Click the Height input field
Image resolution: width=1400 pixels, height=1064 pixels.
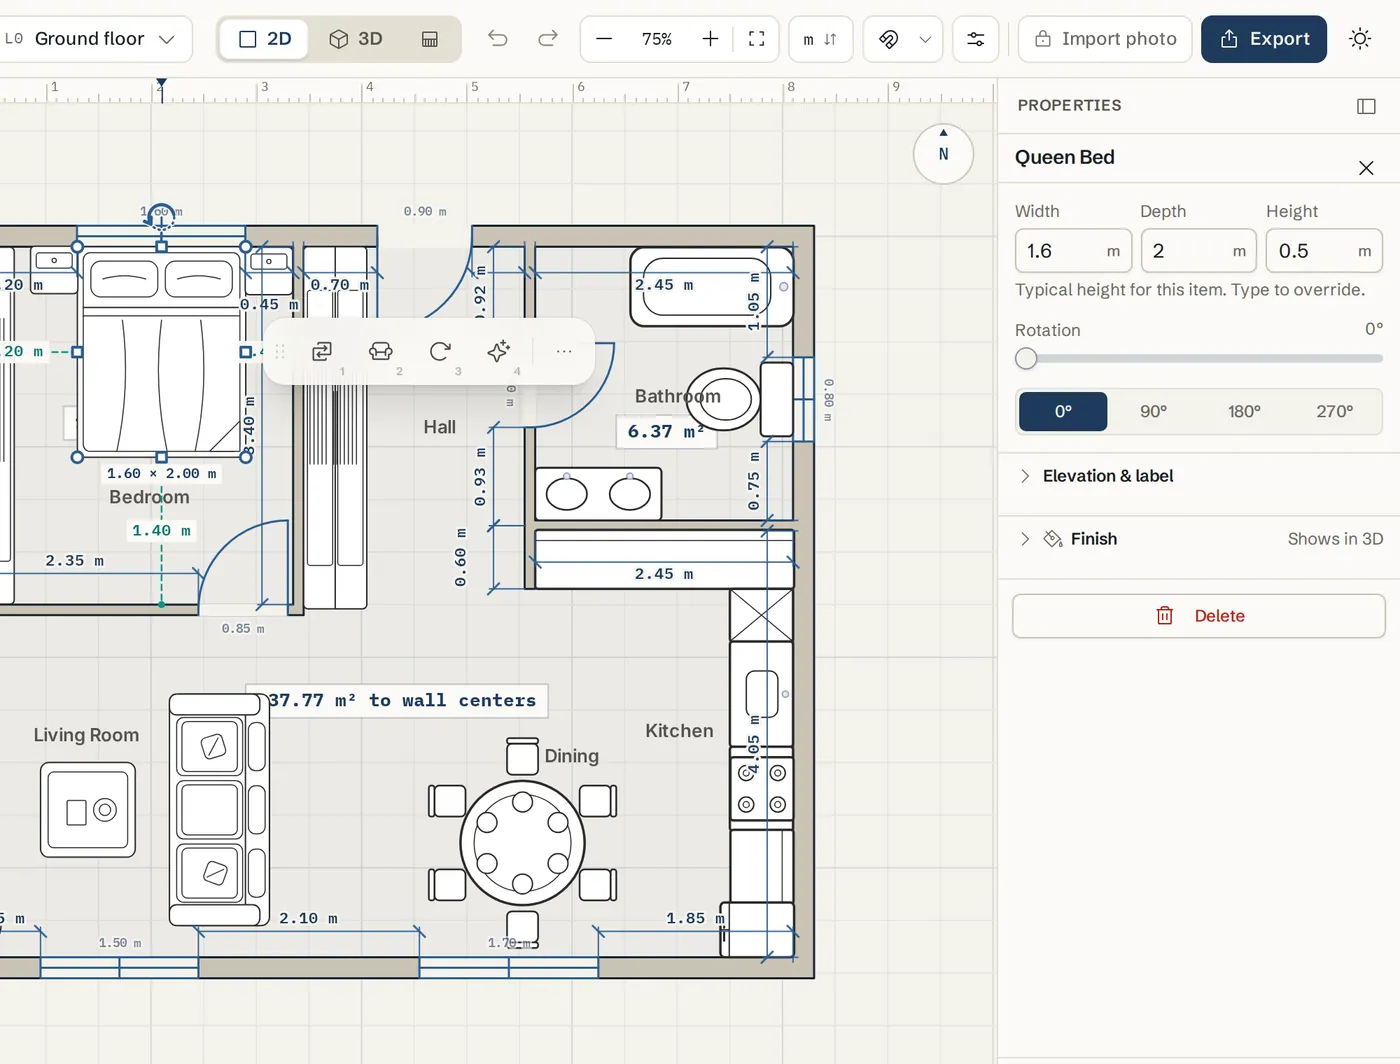coord(1324,251)
